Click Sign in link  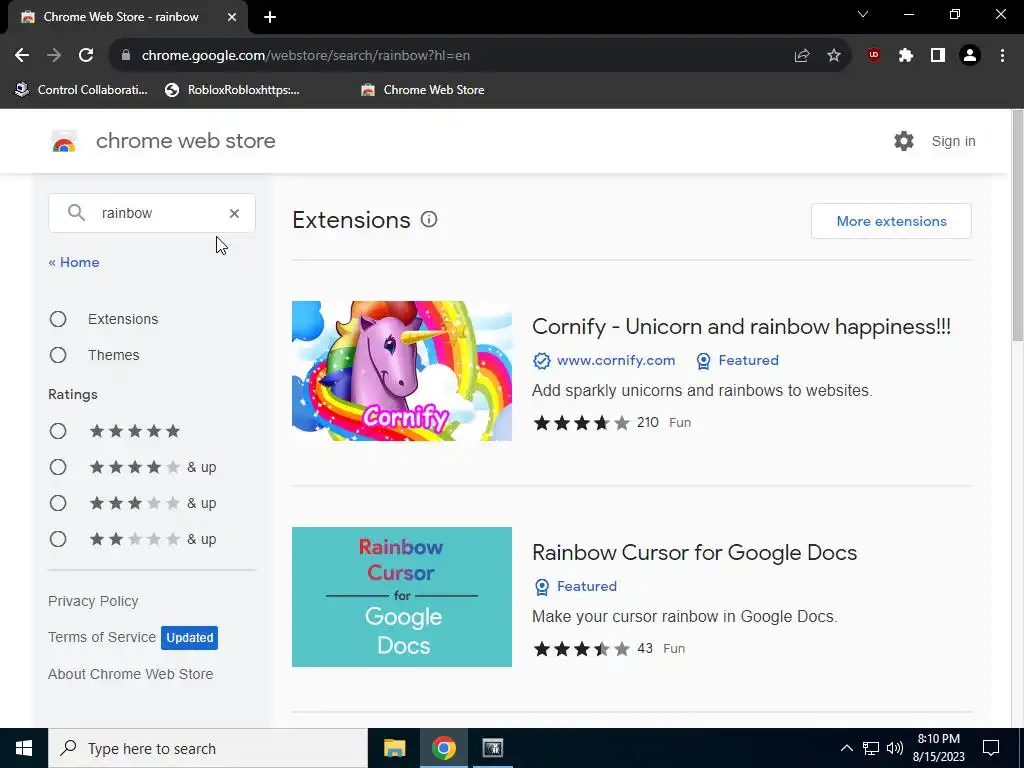pos(953,141)
